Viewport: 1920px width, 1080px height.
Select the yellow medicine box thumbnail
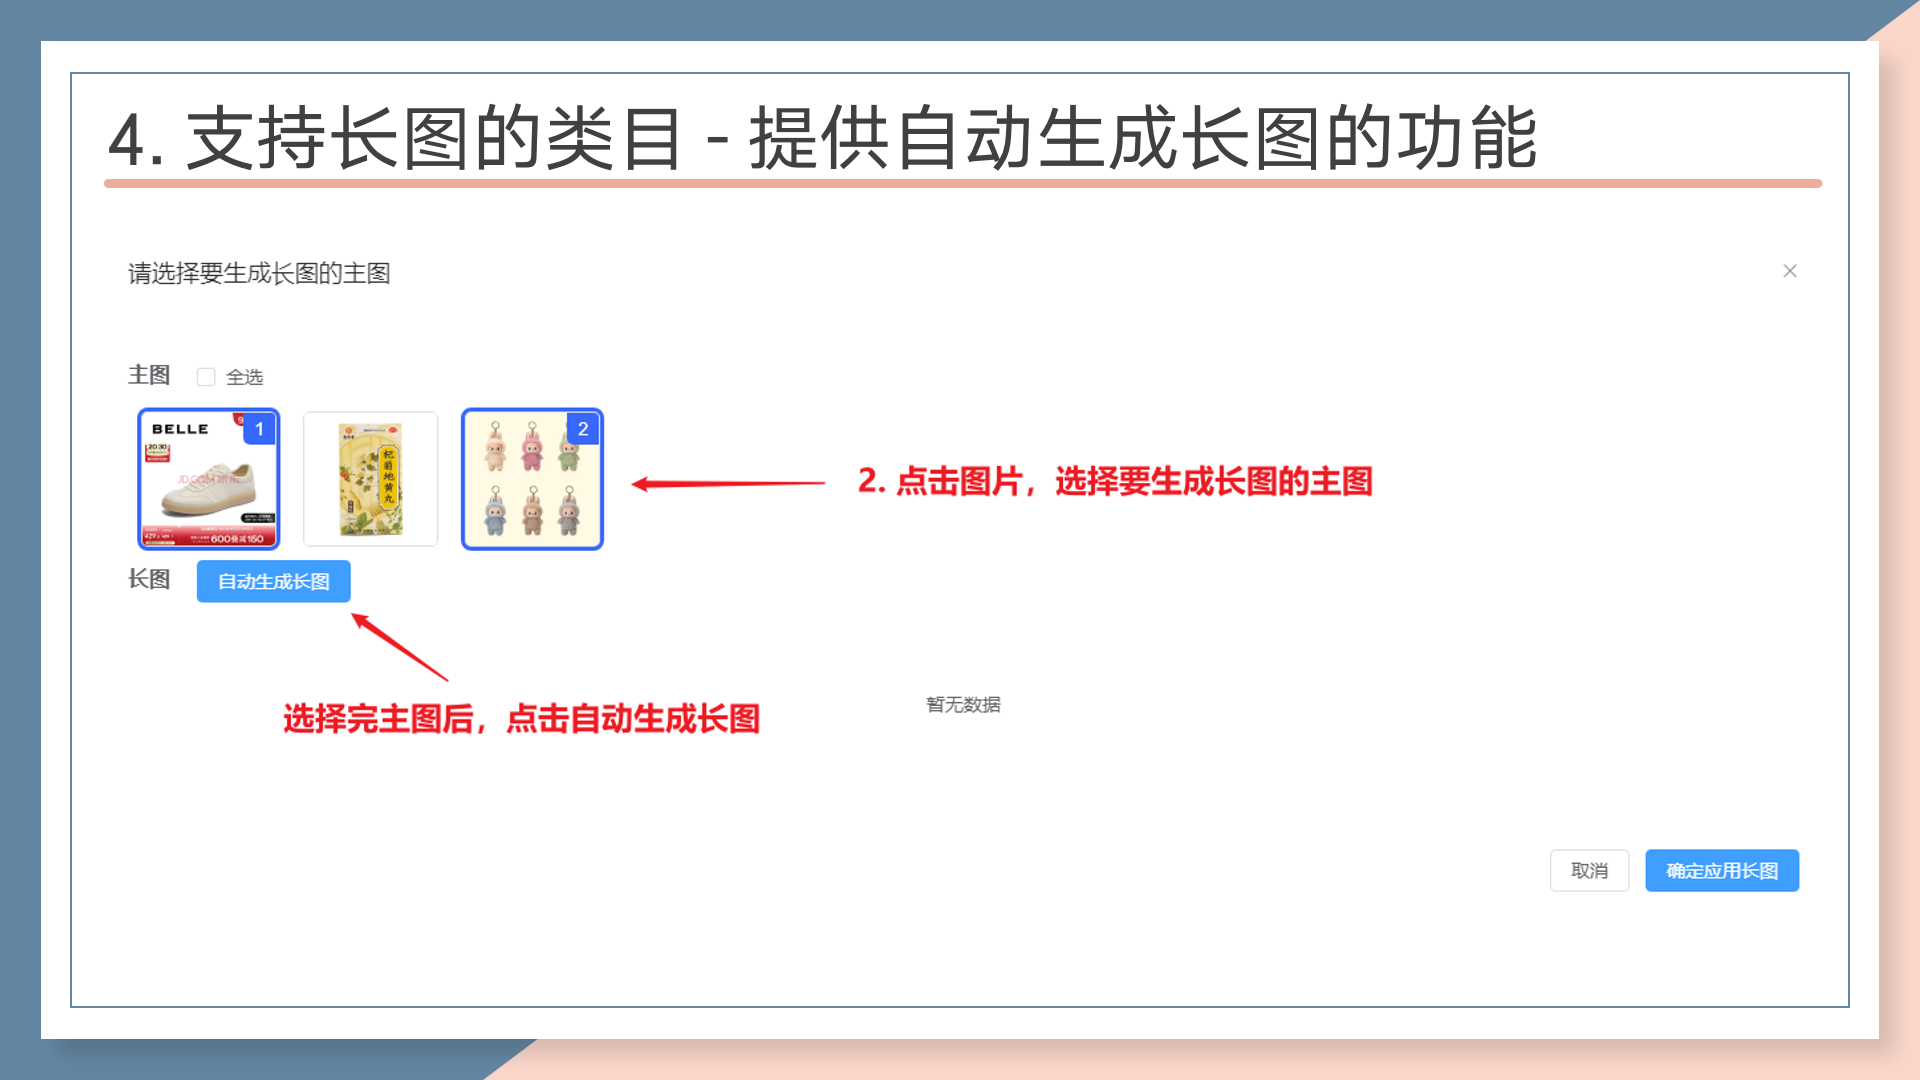coord(370,479)
